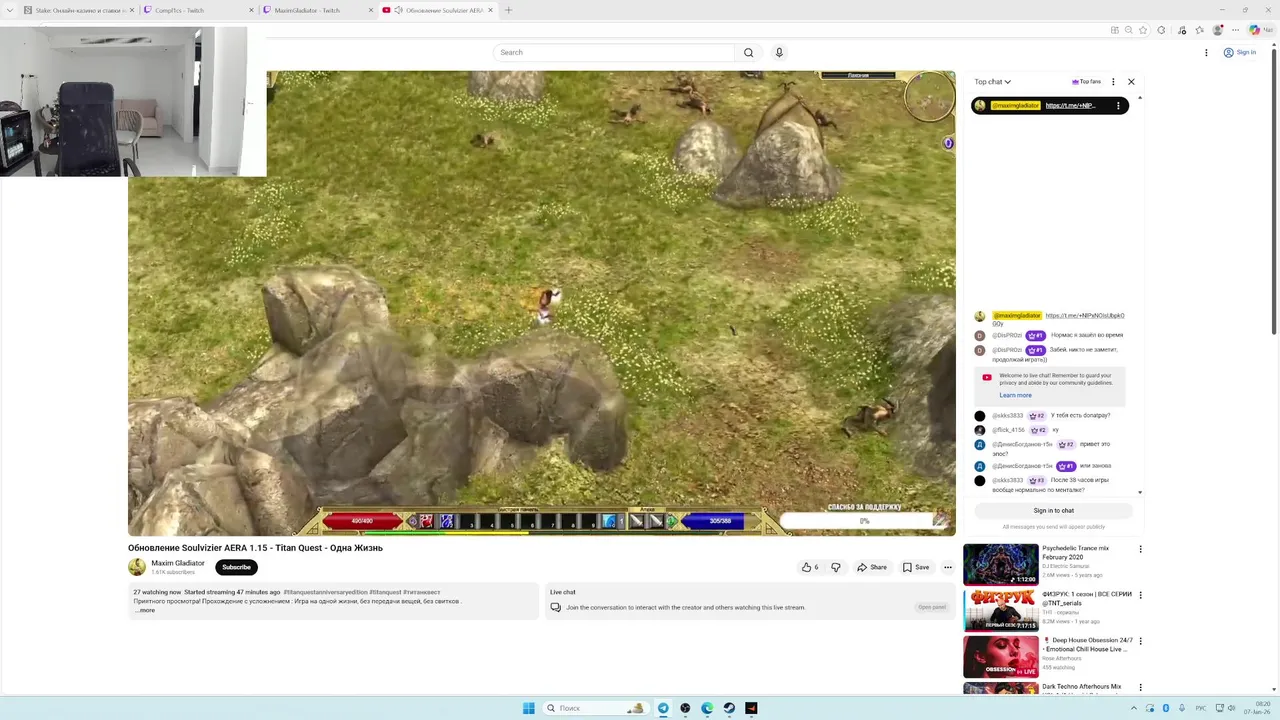1280x720 pixels.
Task: Open Telegram from the taskbar
Action: click(663, 708)
